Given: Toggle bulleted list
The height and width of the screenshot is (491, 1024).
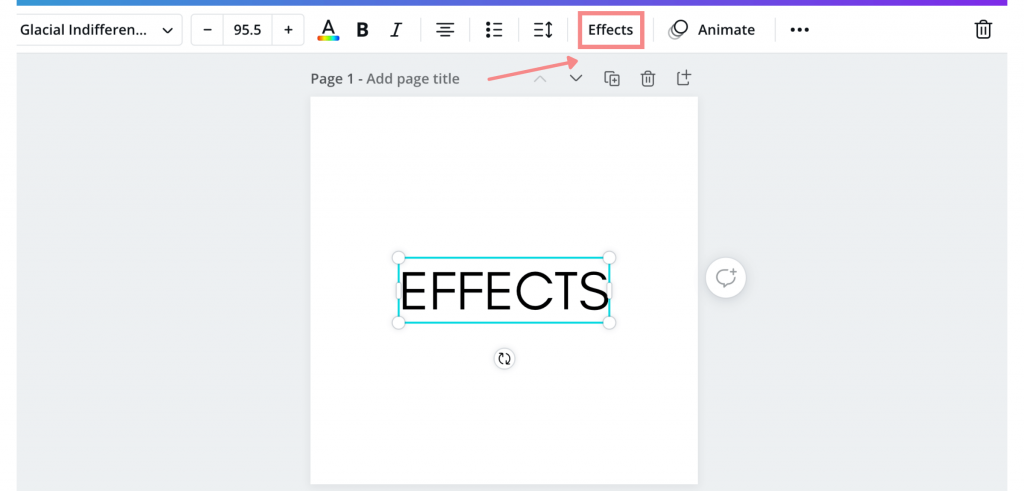Looking at the screenshot, I should tap(494, 30).
